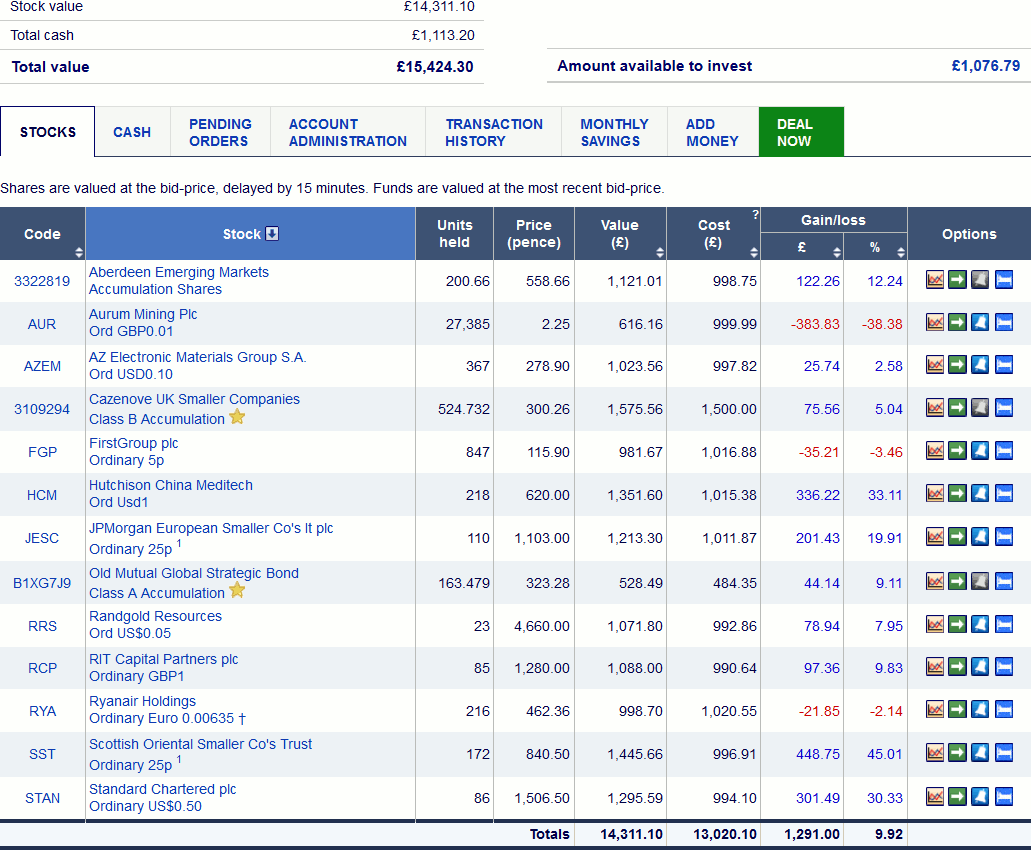Open chart icon for Randgold Resources
Image resolution: width=1031 pixels, height=850 pixels.
tap(934, 625)
